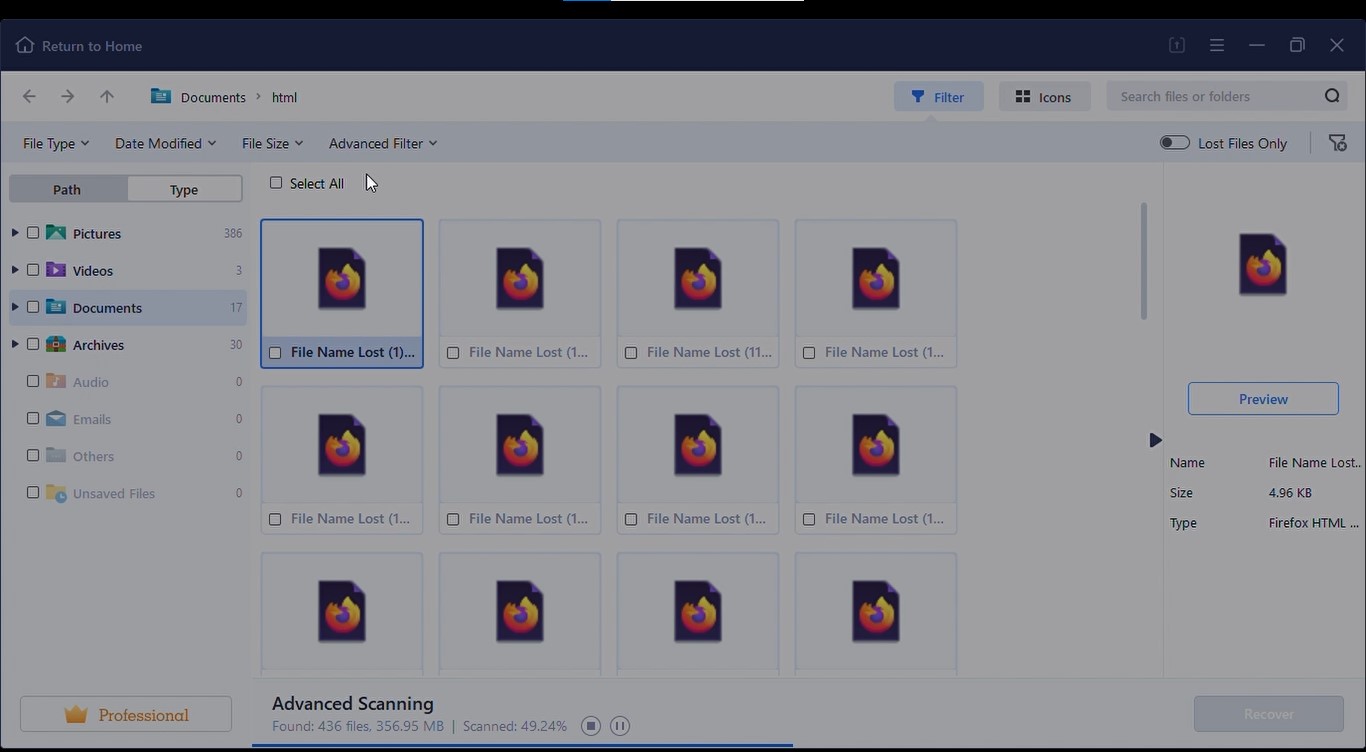Image resolution: width=1366 pixels, height=752 pixels.
Task: Switch to the Type tab
Action: [184, 189]
